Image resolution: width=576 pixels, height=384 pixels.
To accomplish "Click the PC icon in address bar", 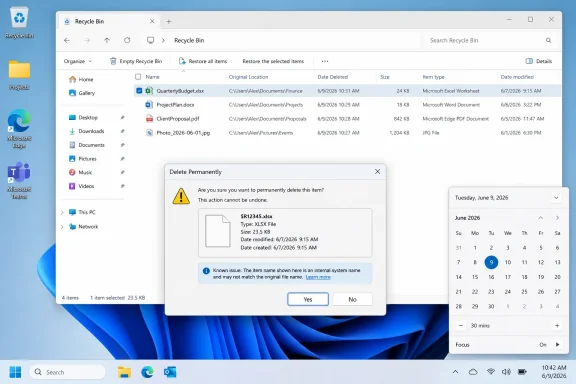I will (x=151, y=40).
